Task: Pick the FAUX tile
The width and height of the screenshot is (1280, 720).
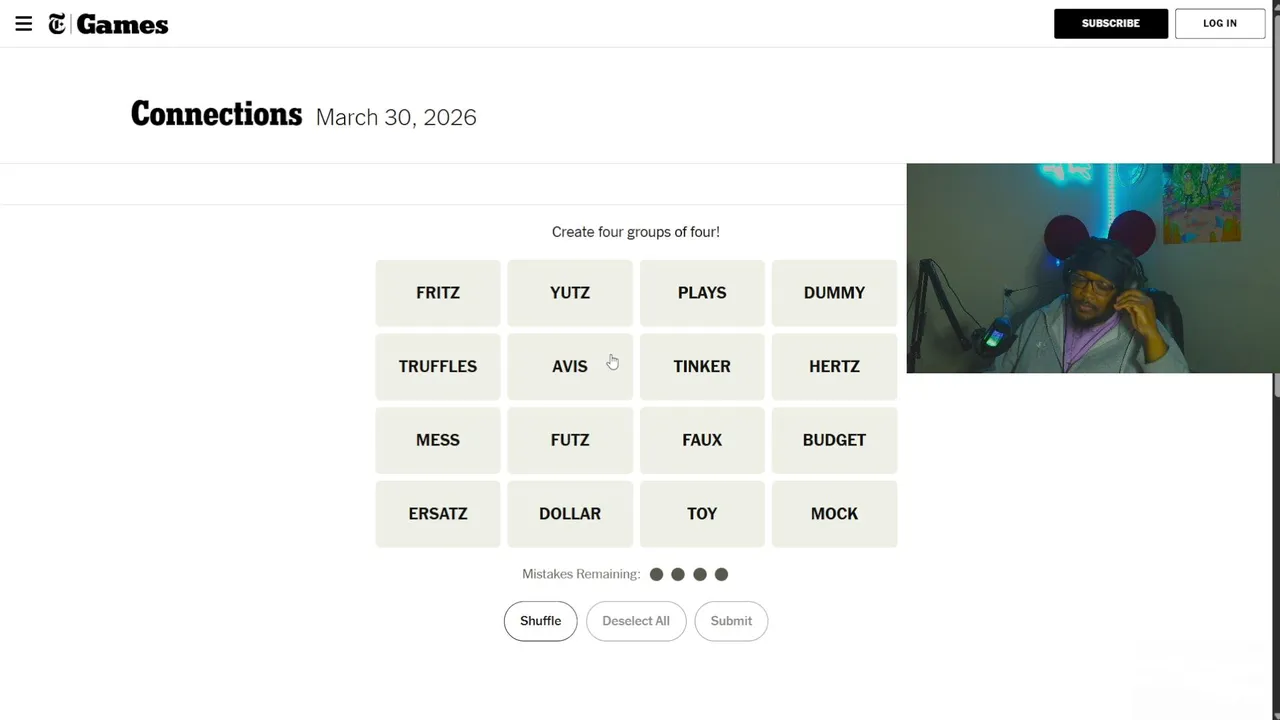Action: (x=702, y=440)
